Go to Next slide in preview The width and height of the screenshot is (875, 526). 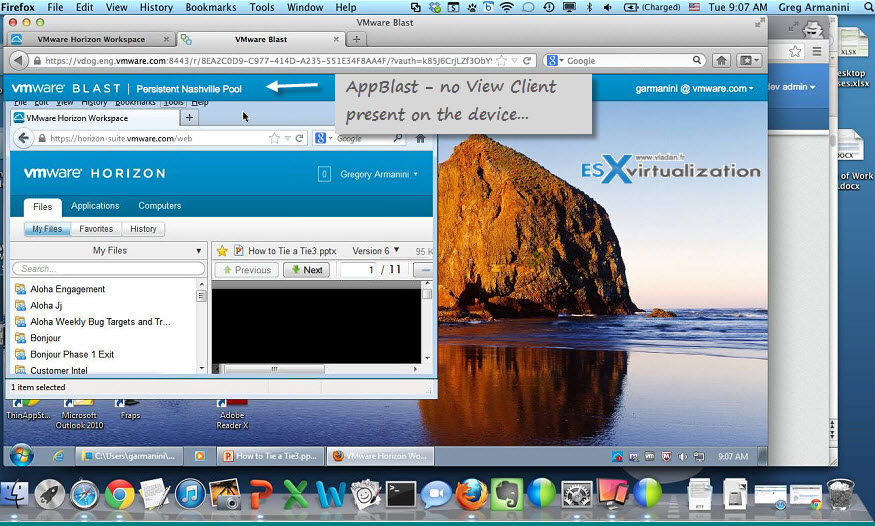(x=306, y=270)
